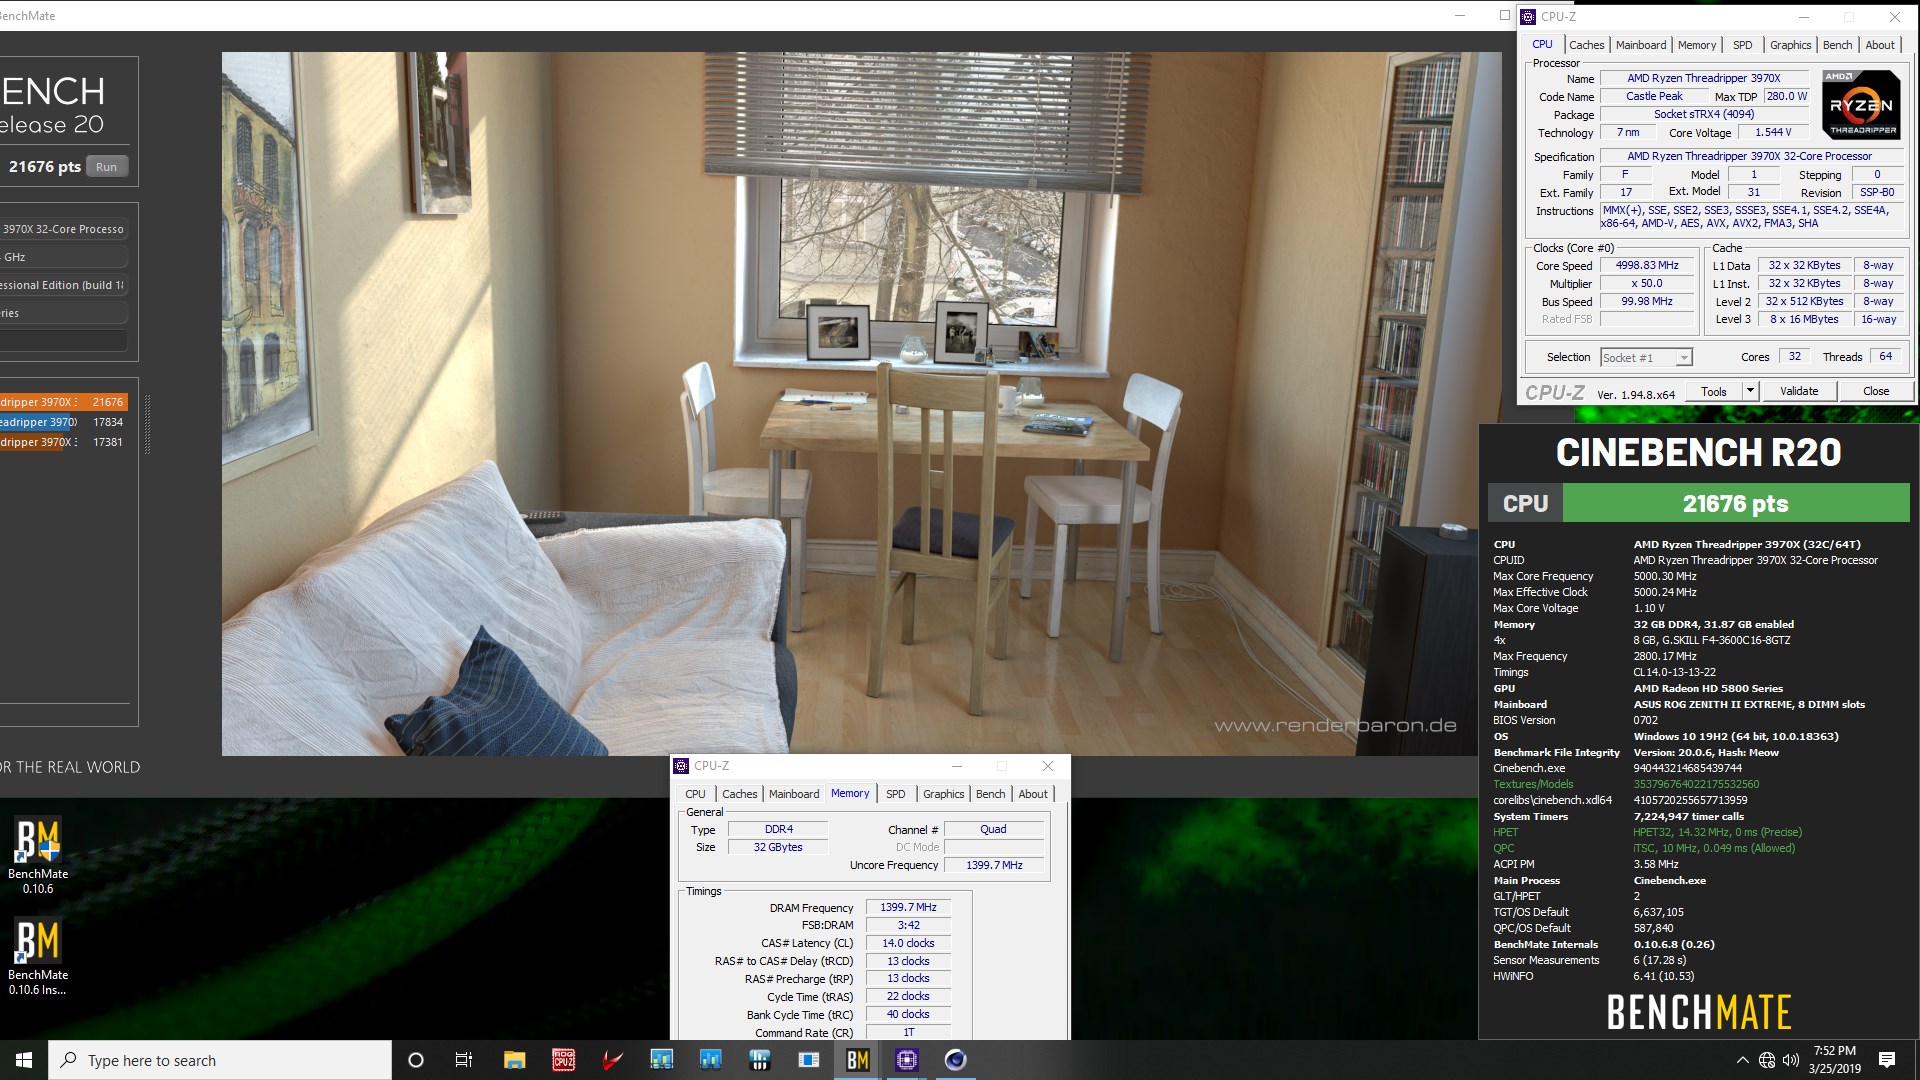
Task: Click the Uncore Frequency 1399.7 MHz value
Action: [994, 866]
